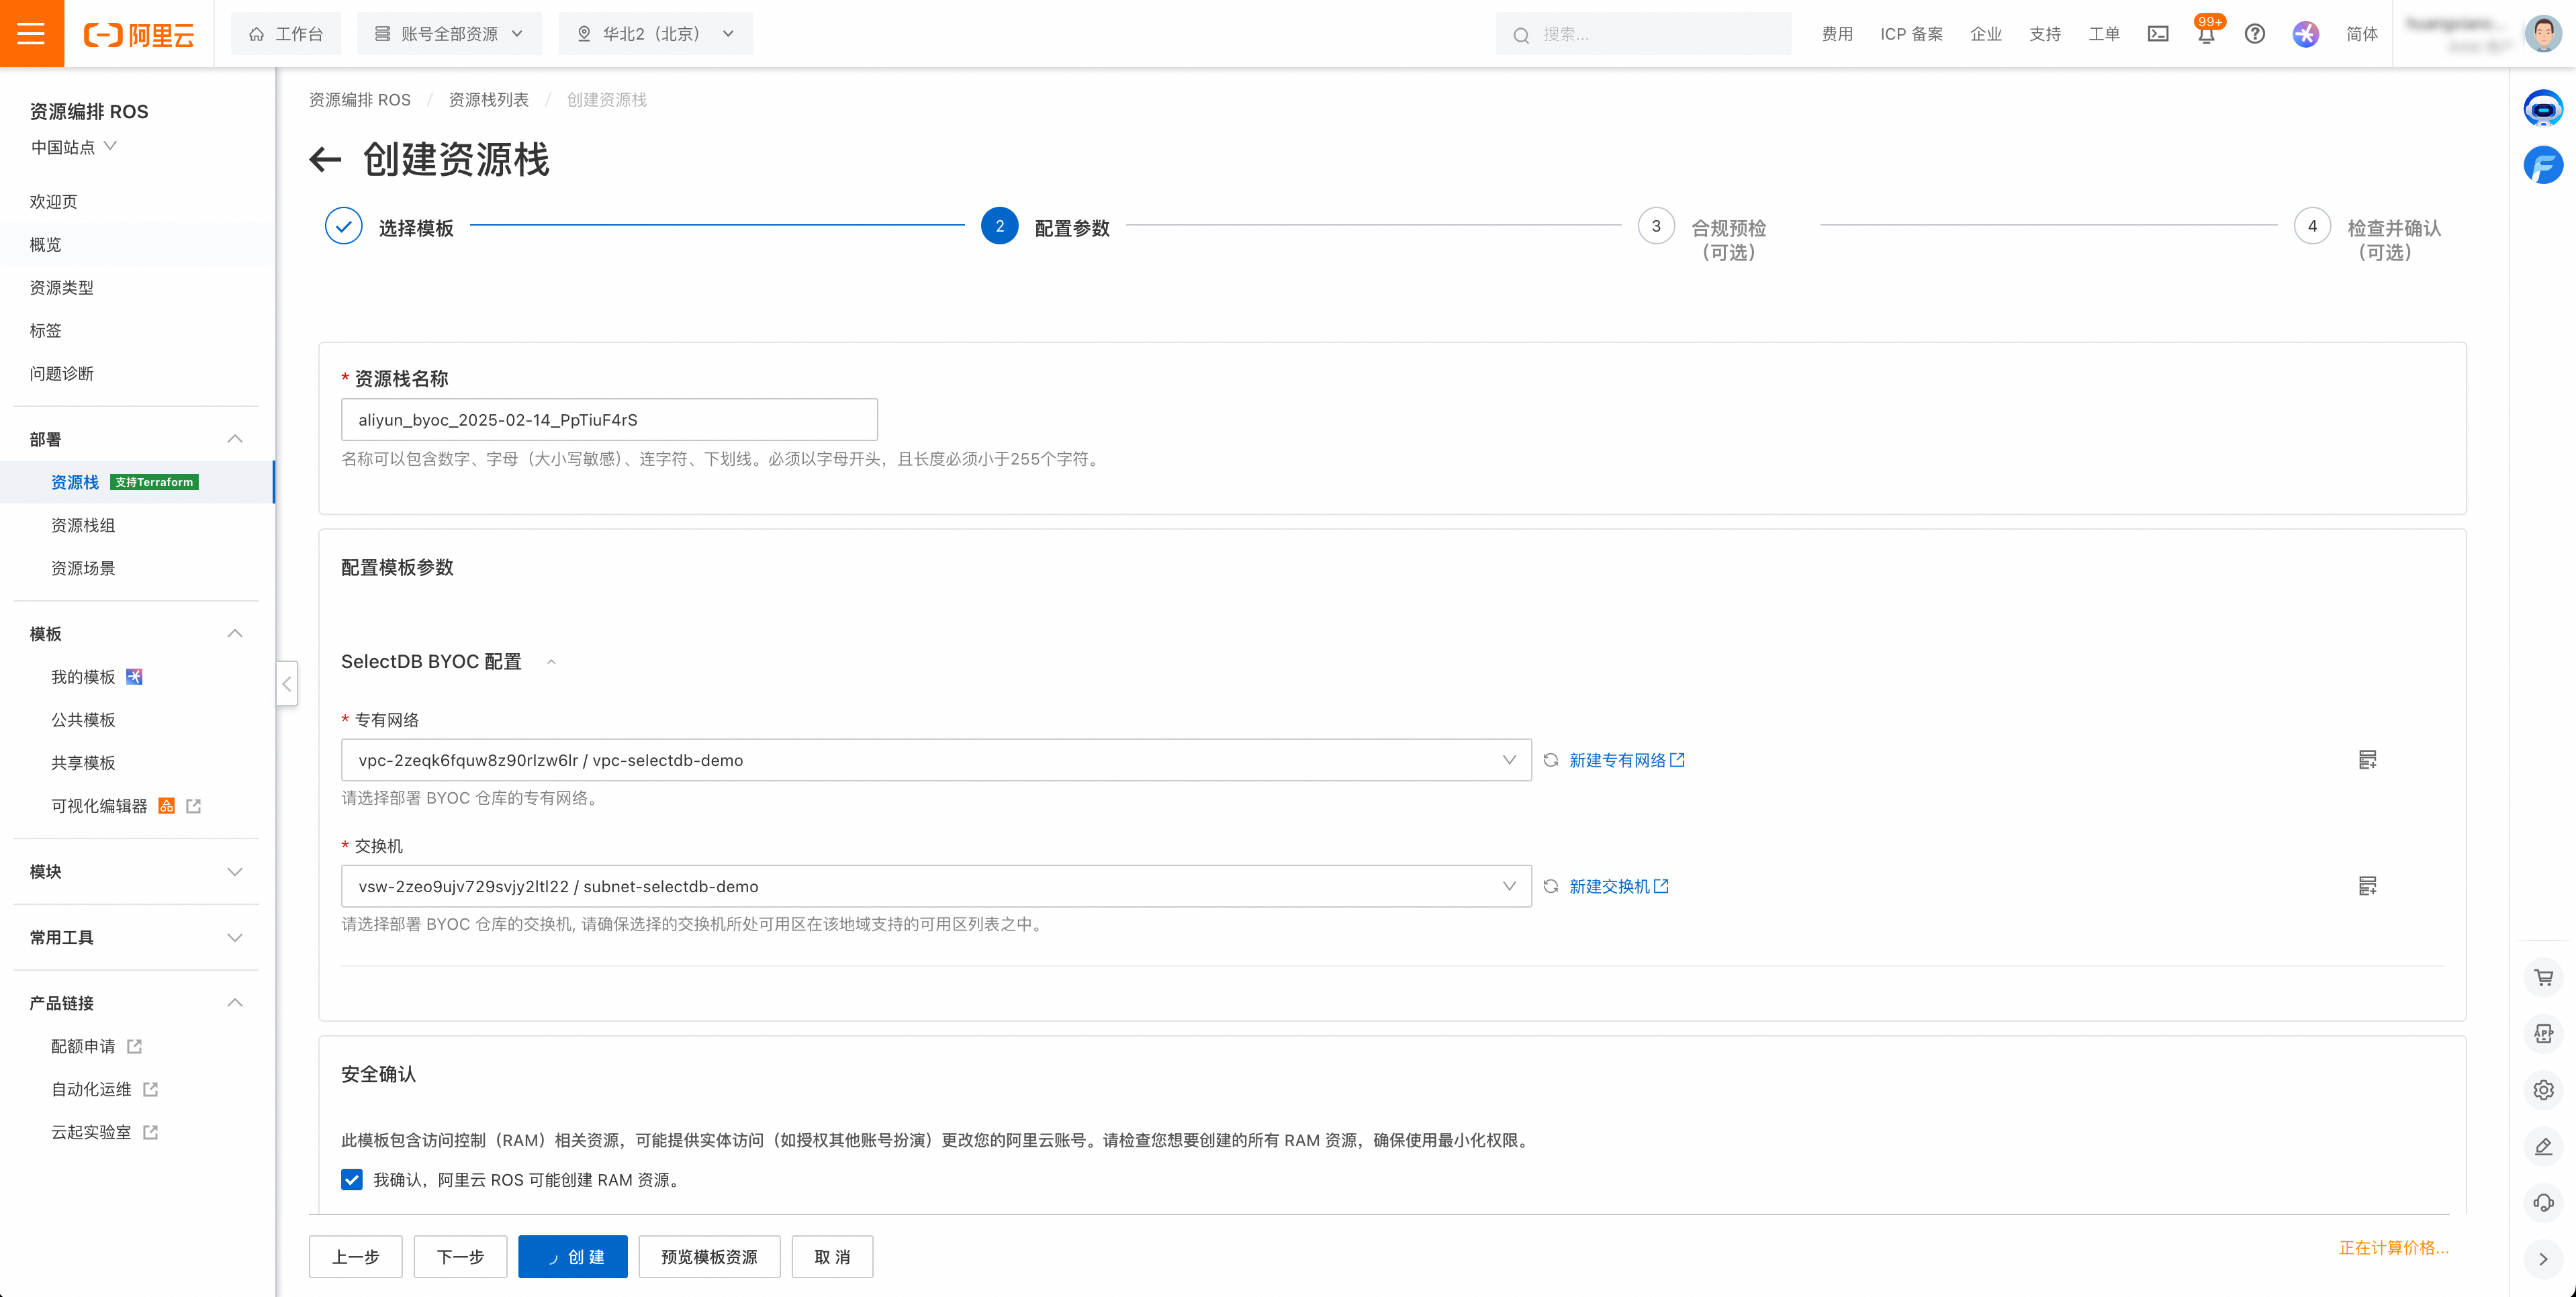Image resolution: width=2576 pixels, height=1297 pixels.
Task: Click the blue 创建 button
Action: pyautogui.click(x=573, y=1257)
